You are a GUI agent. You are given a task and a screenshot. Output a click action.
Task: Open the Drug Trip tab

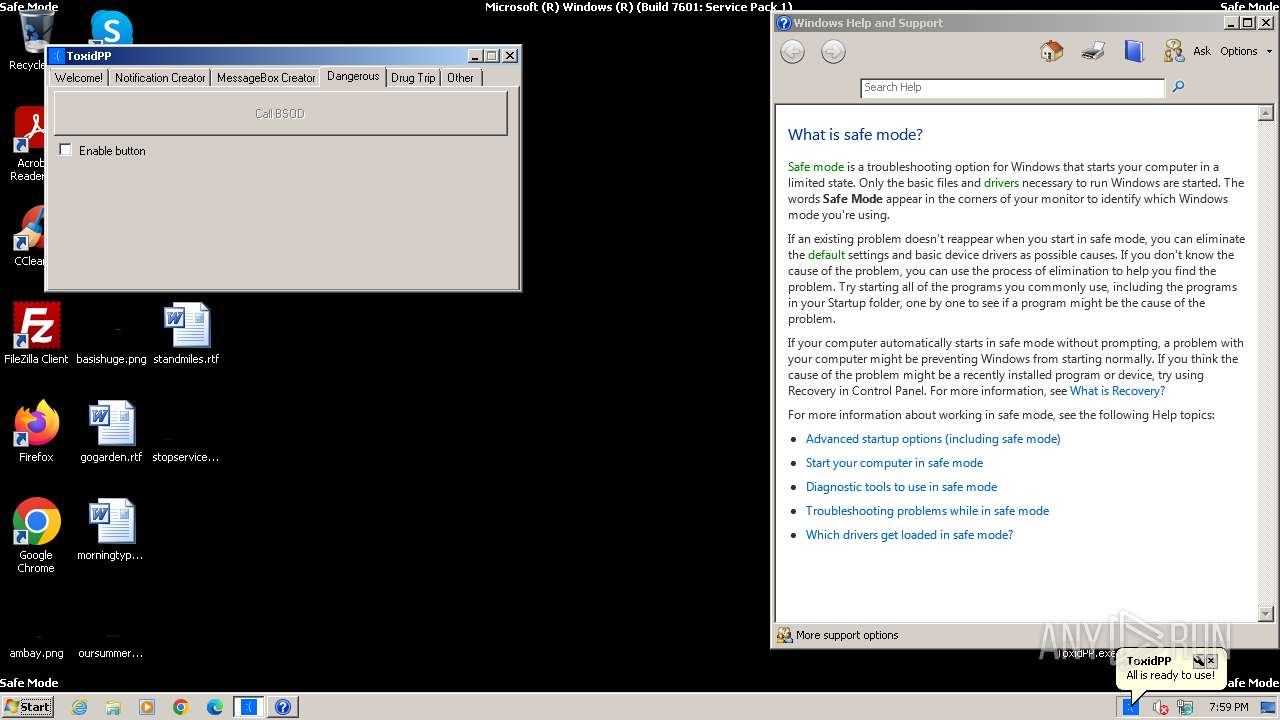click(x=413, y=78)
